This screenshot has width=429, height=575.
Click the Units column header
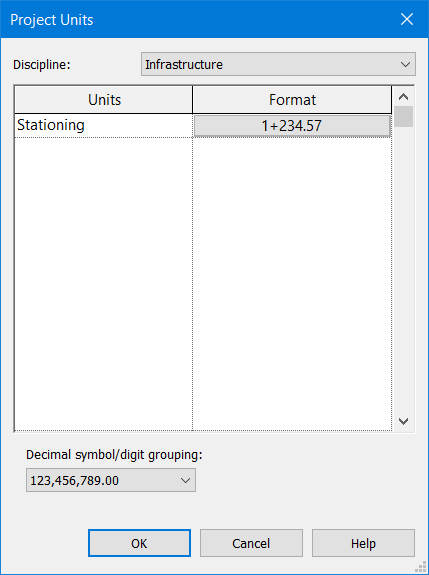(x=104, y=100)
